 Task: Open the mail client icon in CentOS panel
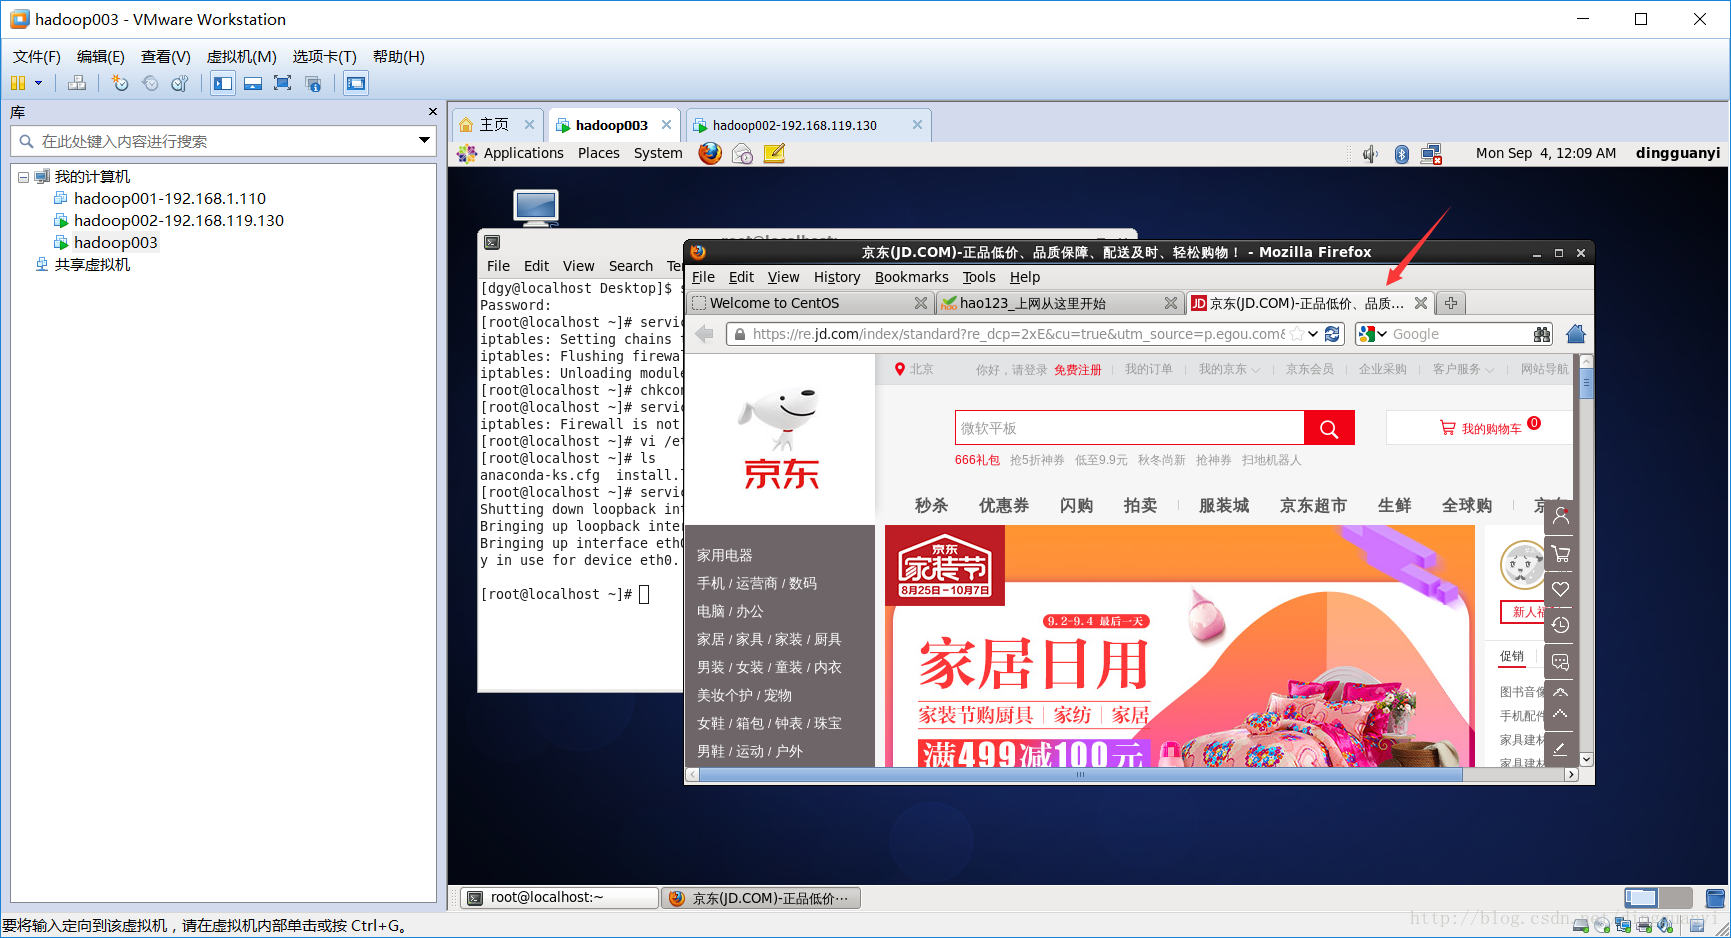point(742,153)
